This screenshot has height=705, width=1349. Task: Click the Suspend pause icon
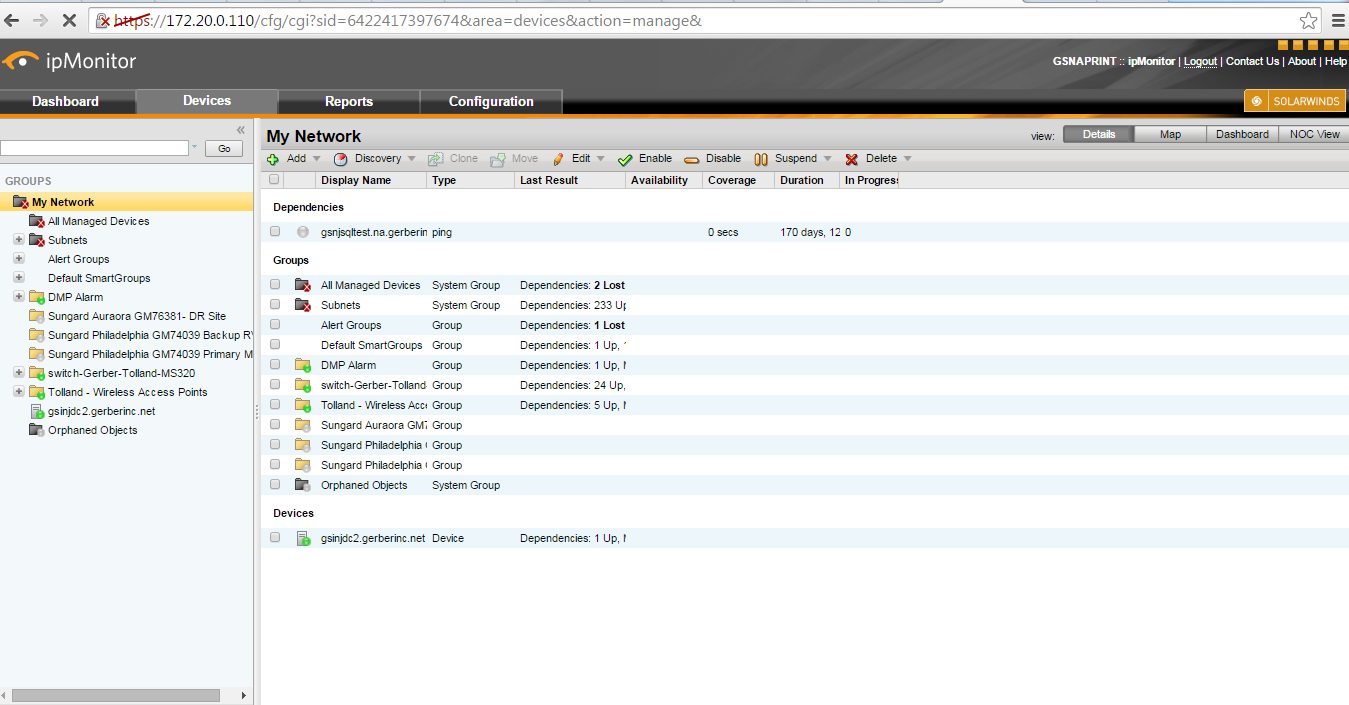(760, 159)
